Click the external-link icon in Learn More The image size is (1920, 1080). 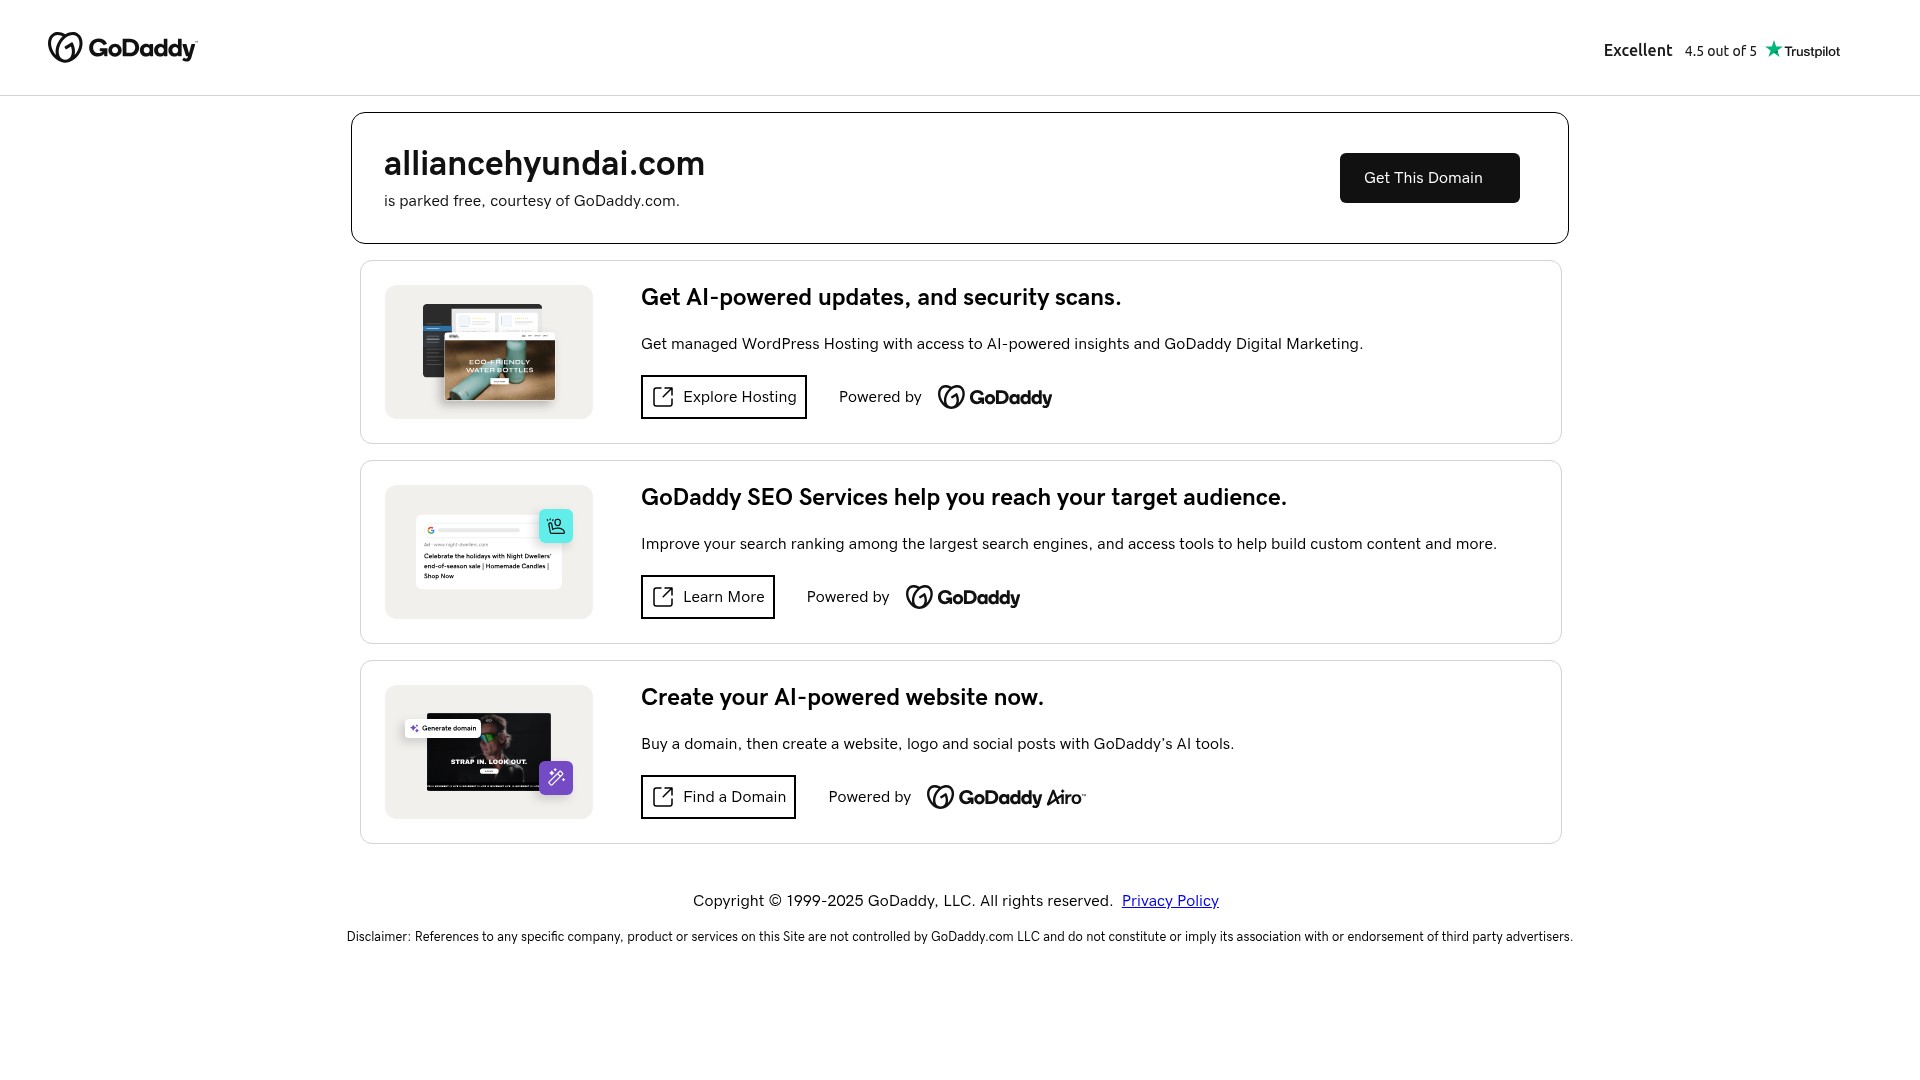click(x=663, y=597)
